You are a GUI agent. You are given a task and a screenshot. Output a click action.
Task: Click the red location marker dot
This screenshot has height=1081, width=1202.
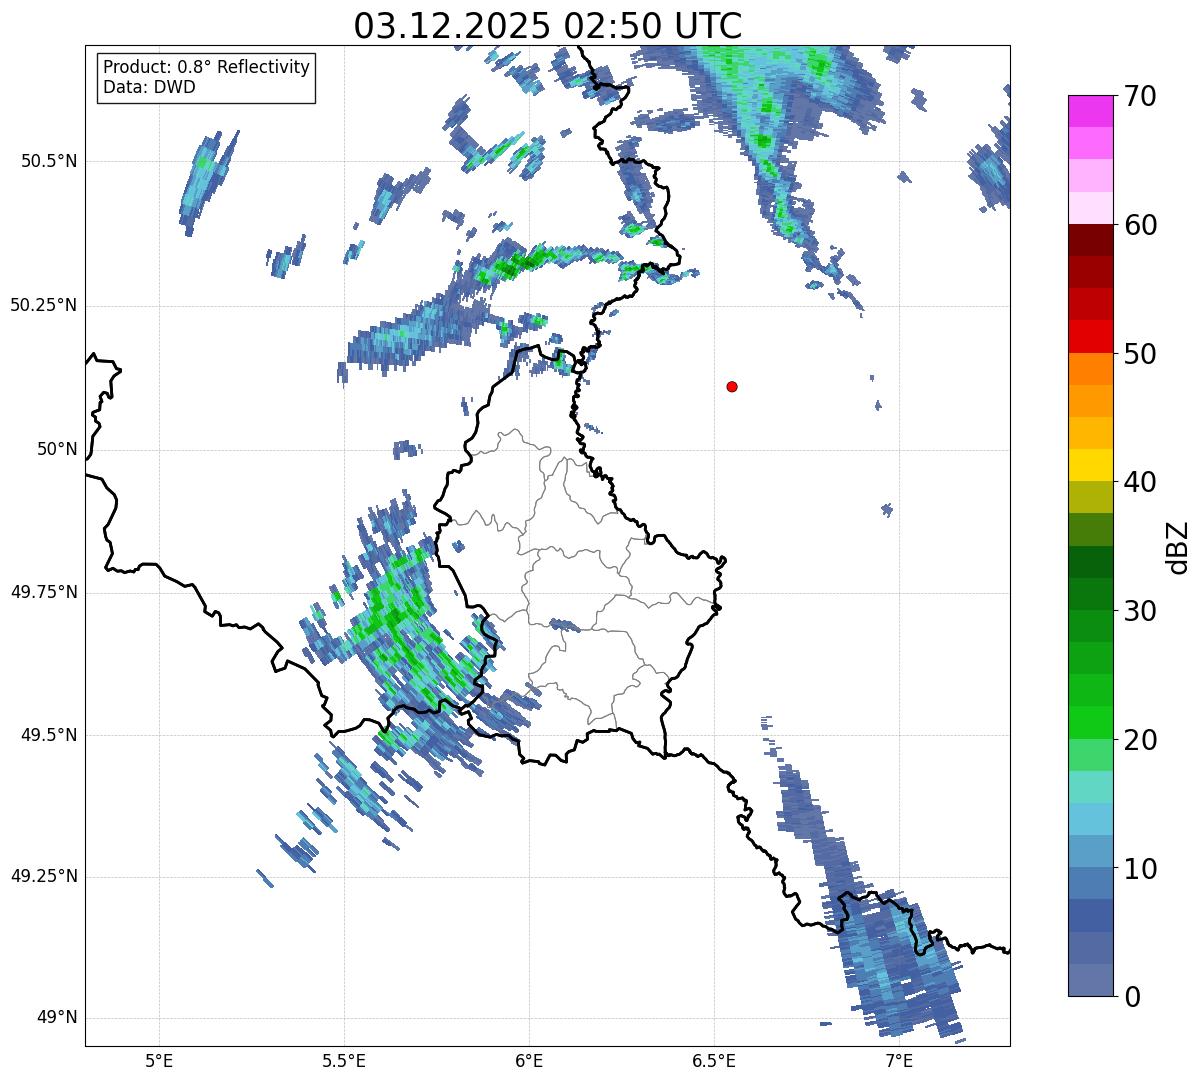[x=732, y=386]
